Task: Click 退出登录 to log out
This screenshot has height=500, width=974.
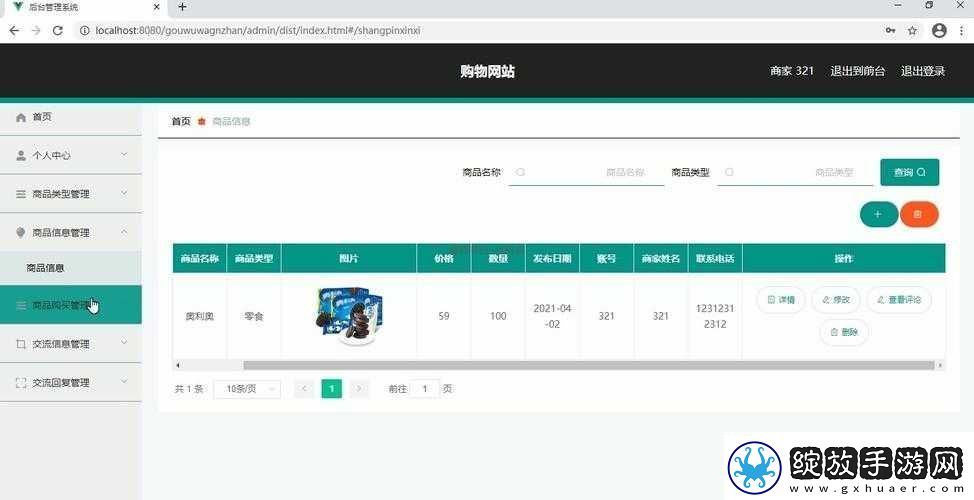Action: click(923, 71)
